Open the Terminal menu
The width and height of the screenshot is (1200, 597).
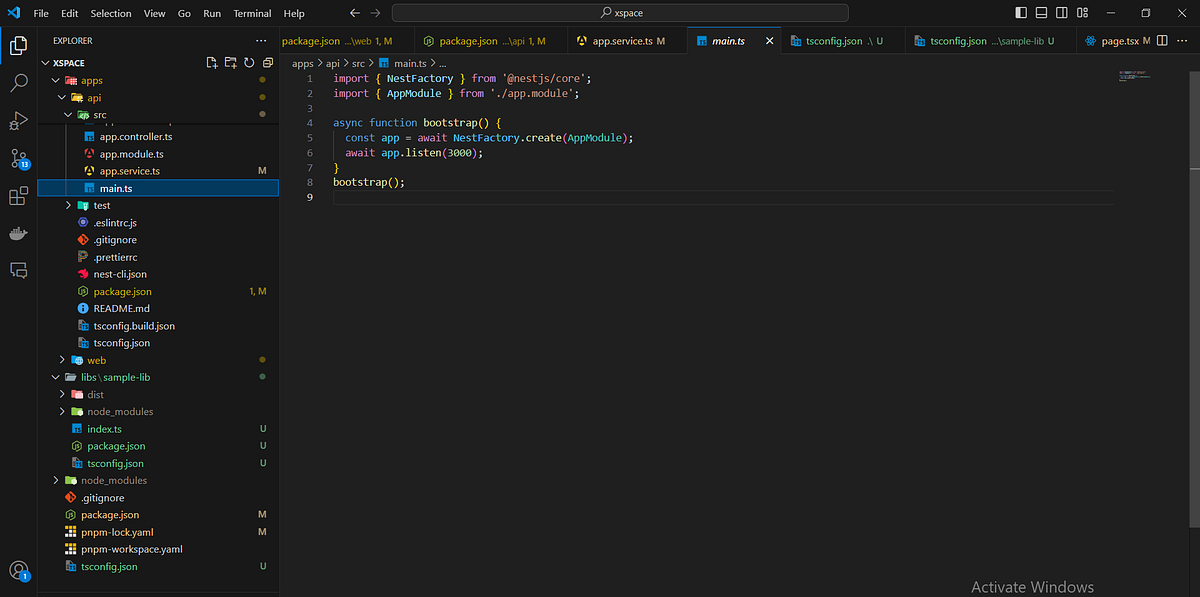(251, 13)
